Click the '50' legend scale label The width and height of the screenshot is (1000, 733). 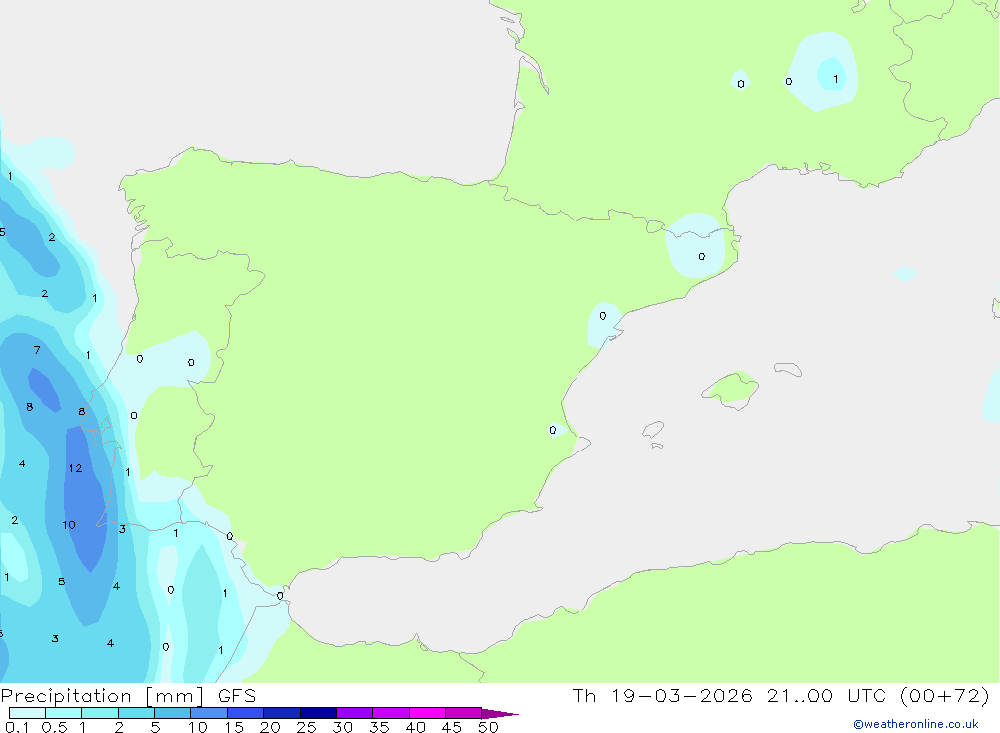pyautogui.click(x=489, y=727)
